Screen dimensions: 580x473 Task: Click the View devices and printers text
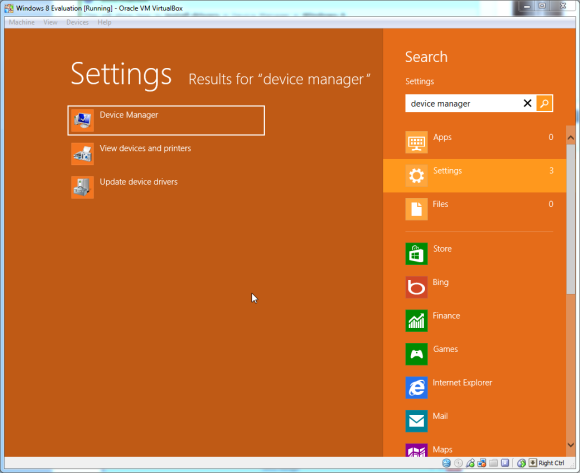pos(145,148)
